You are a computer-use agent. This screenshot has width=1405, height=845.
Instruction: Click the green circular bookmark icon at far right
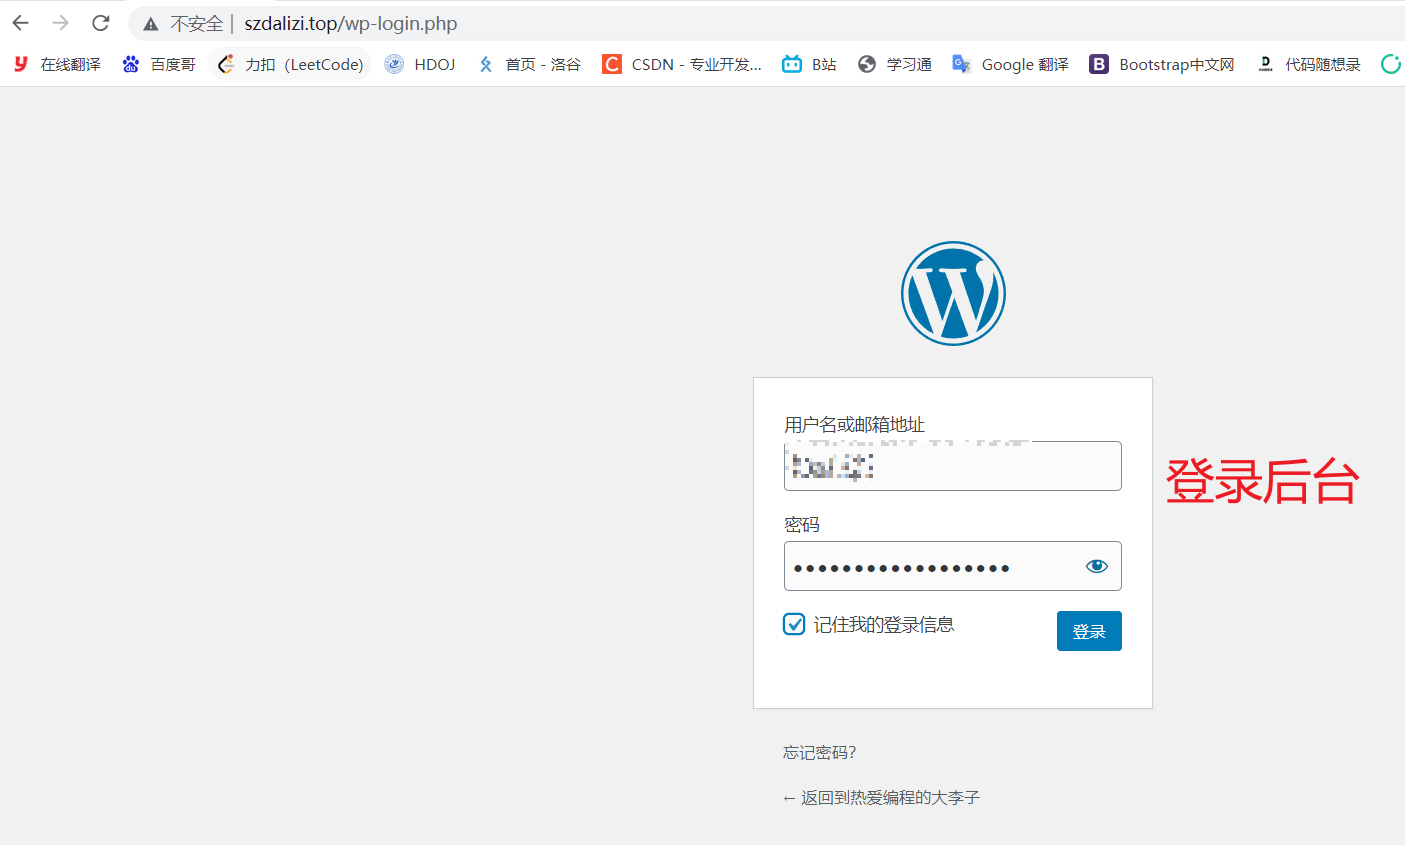pyautogui.click(x=1391, y=64)
